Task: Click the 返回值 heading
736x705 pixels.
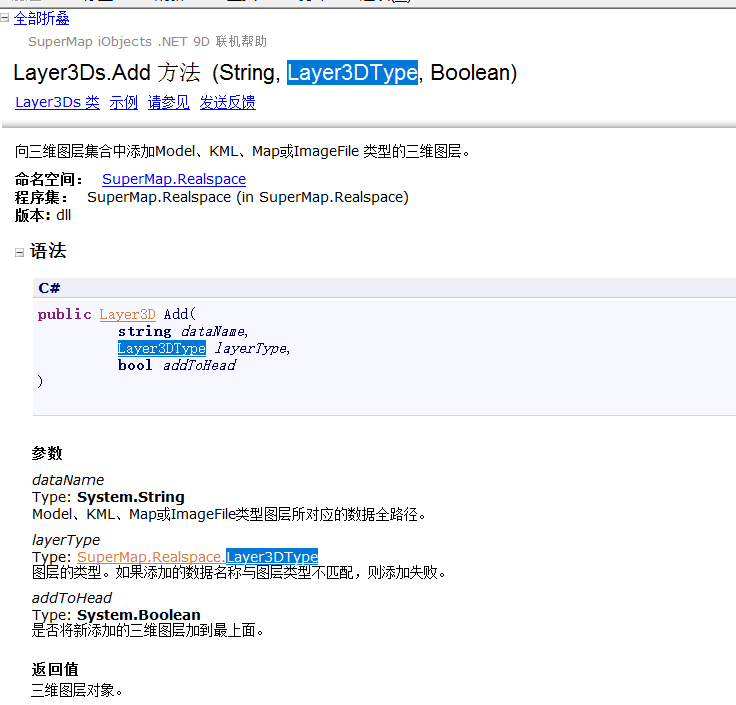Action: (55, 669)
